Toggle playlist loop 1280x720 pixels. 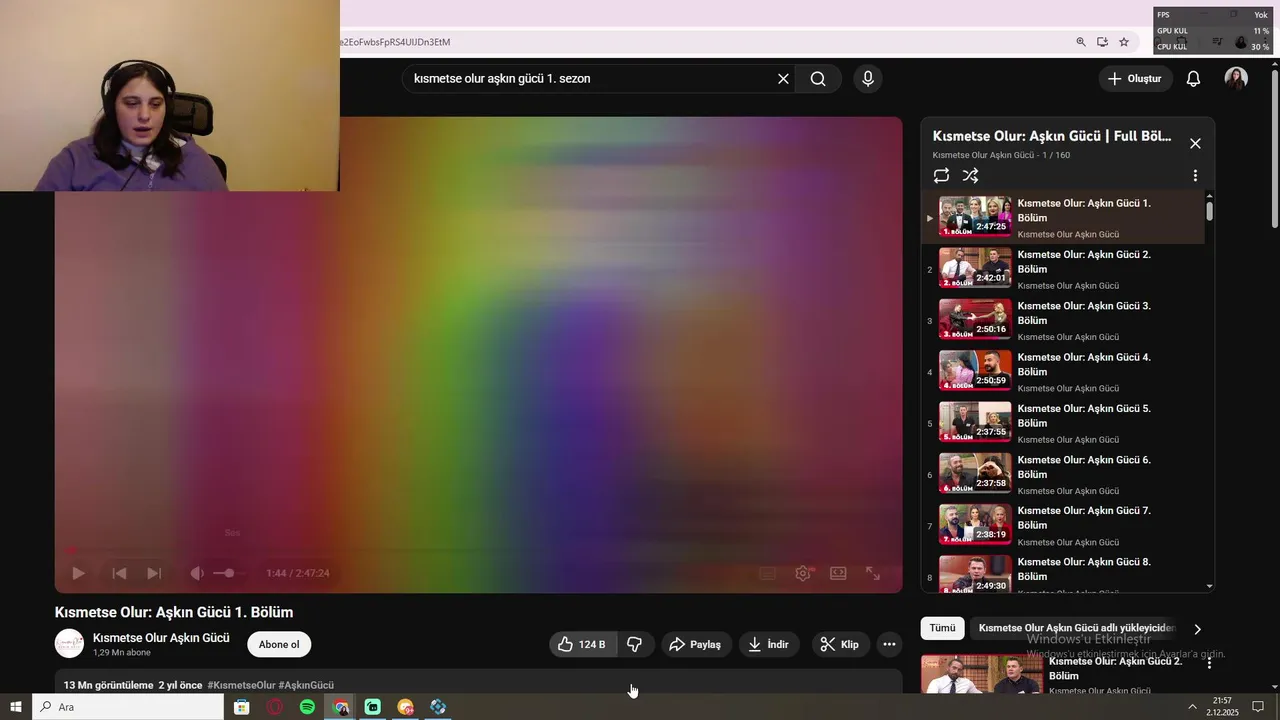click(941, 176)
